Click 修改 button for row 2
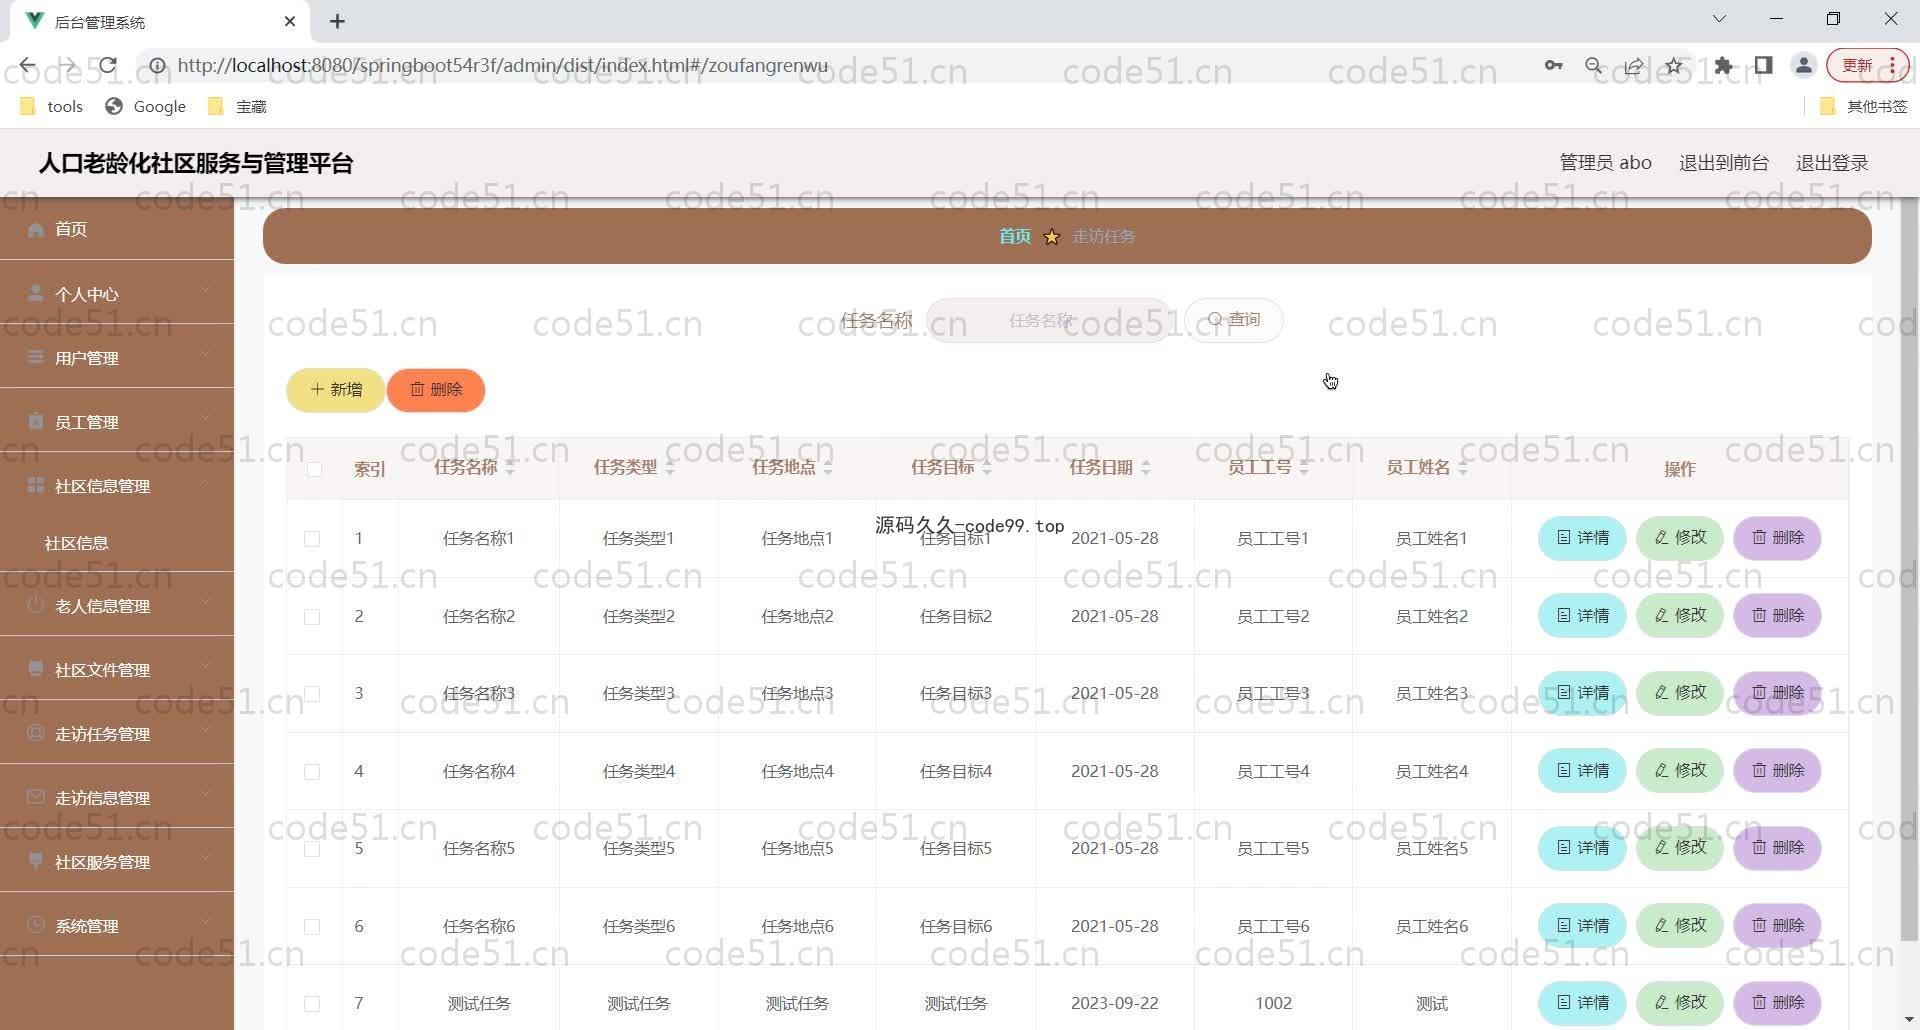 pos(1679,616)
